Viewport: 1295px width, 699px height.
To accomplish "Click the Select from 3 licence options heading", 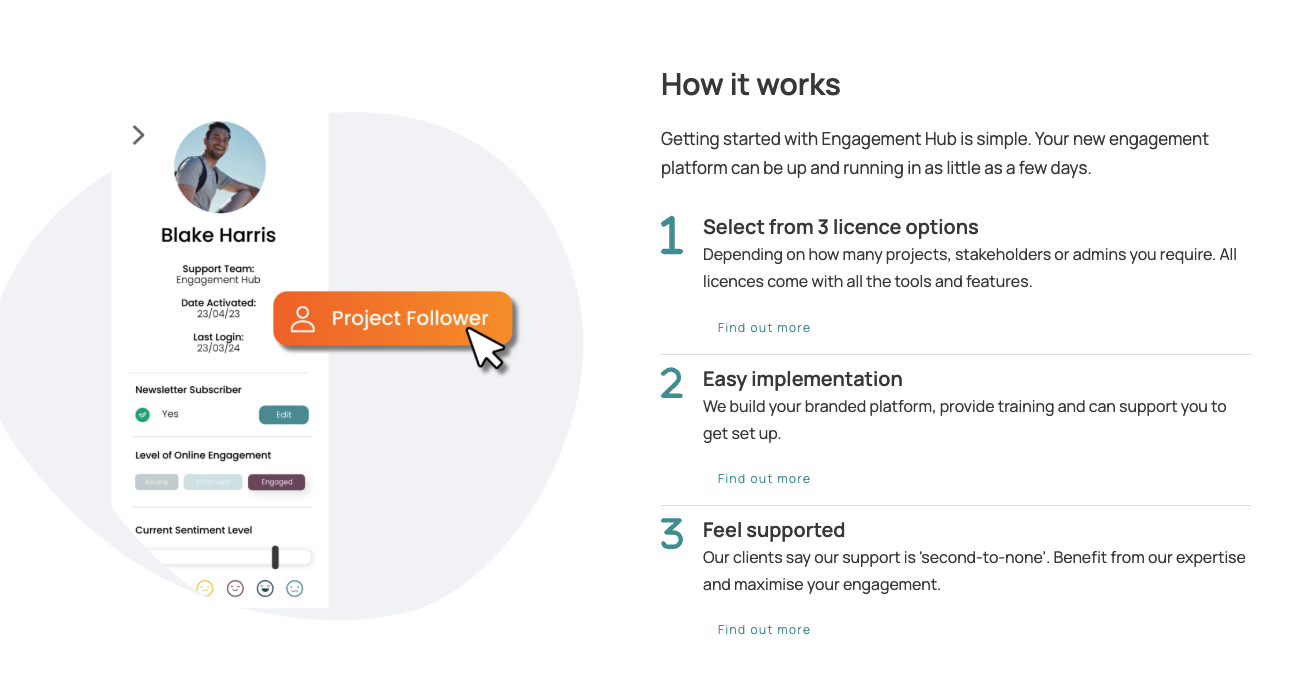I will [840, 227].
